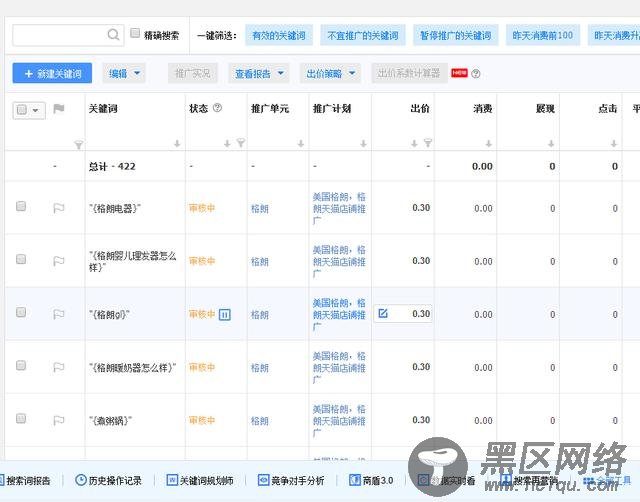Apply the 不宜推广的关键词 quick filter
The width and height of the screenshot is (640, 502).
pos(363,36)
